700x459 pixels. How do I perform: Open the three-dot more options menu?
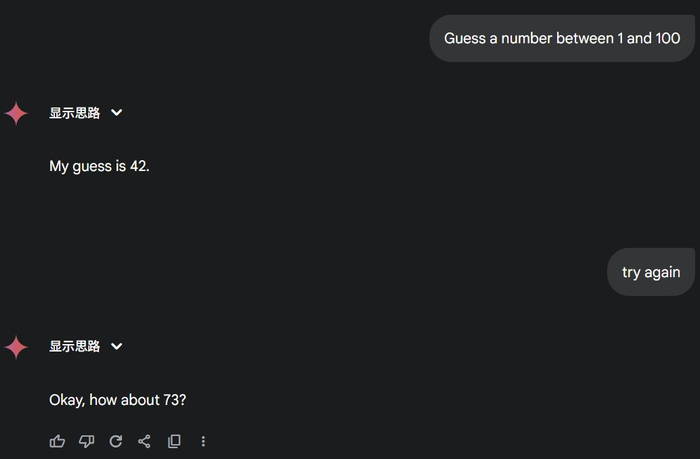pos(203,441)
